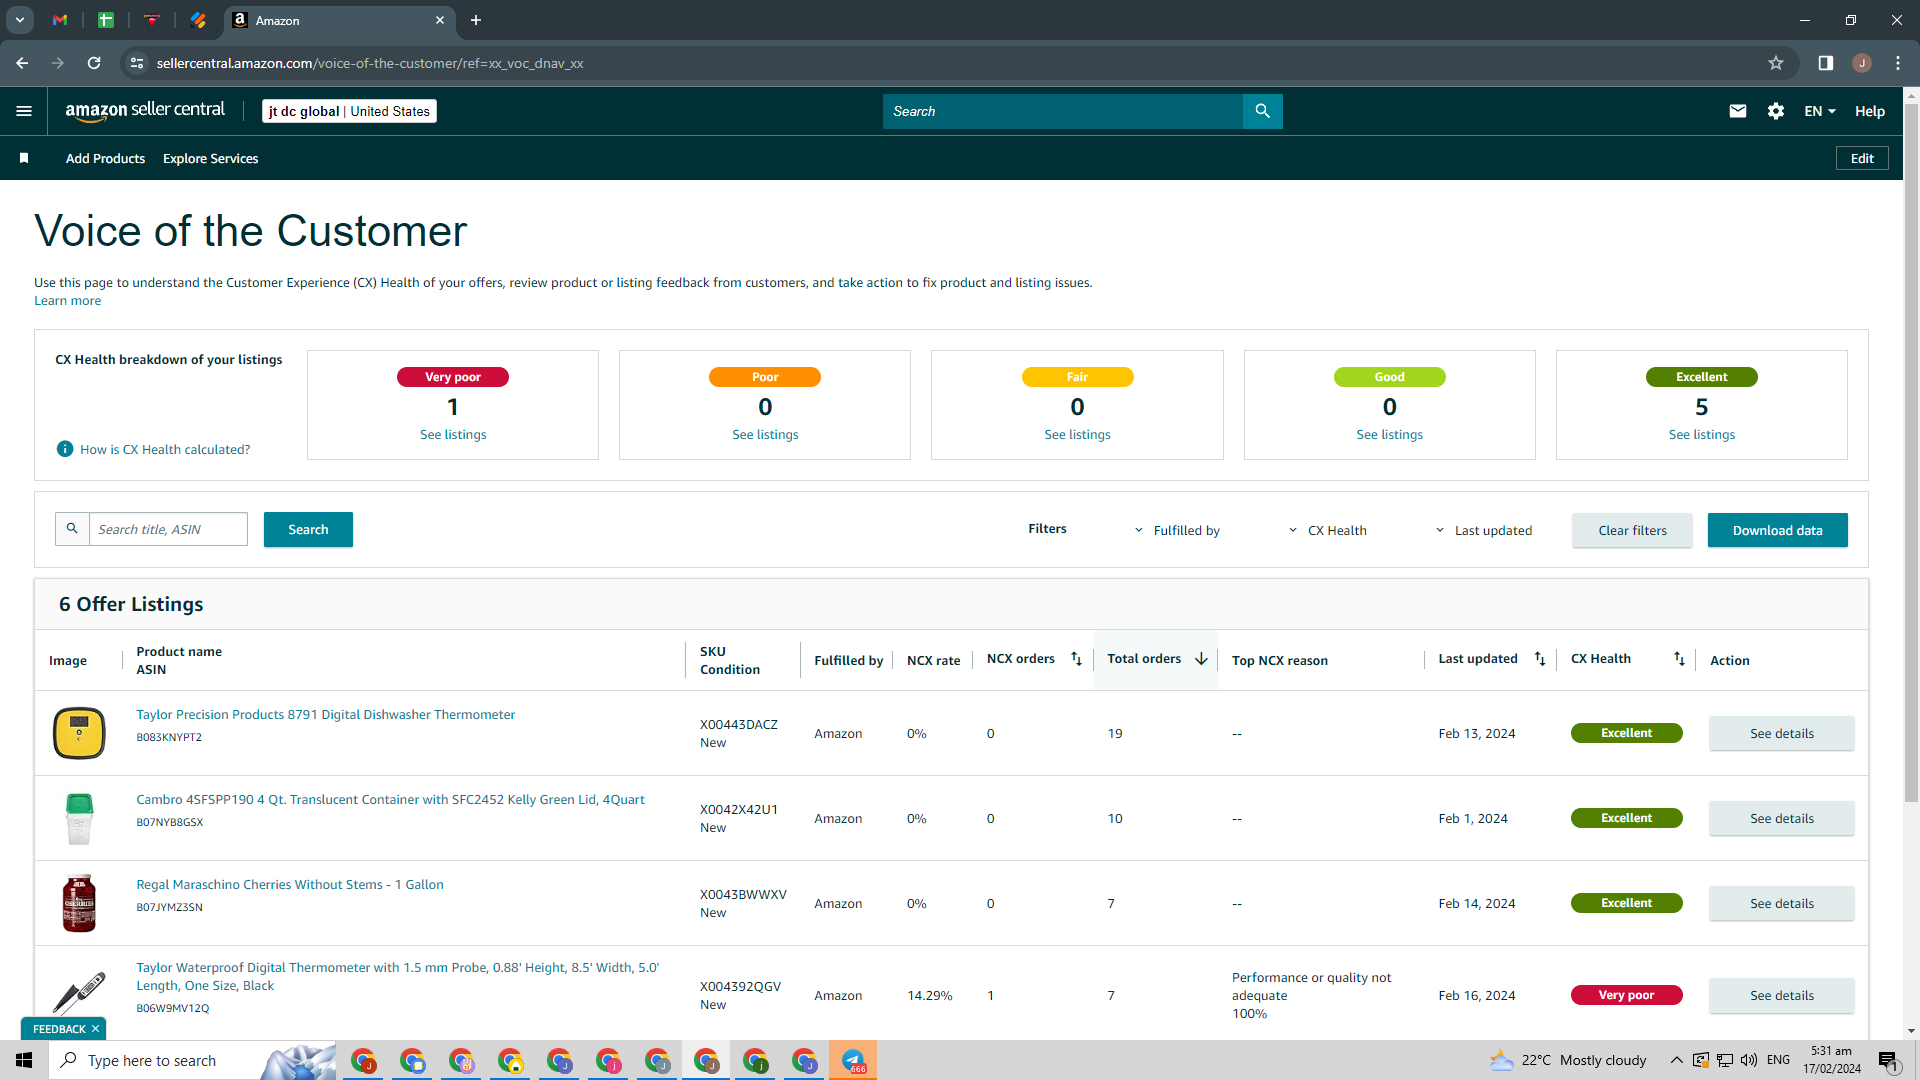Sort by NCX orders arrows

click(x=1076, y=659)
